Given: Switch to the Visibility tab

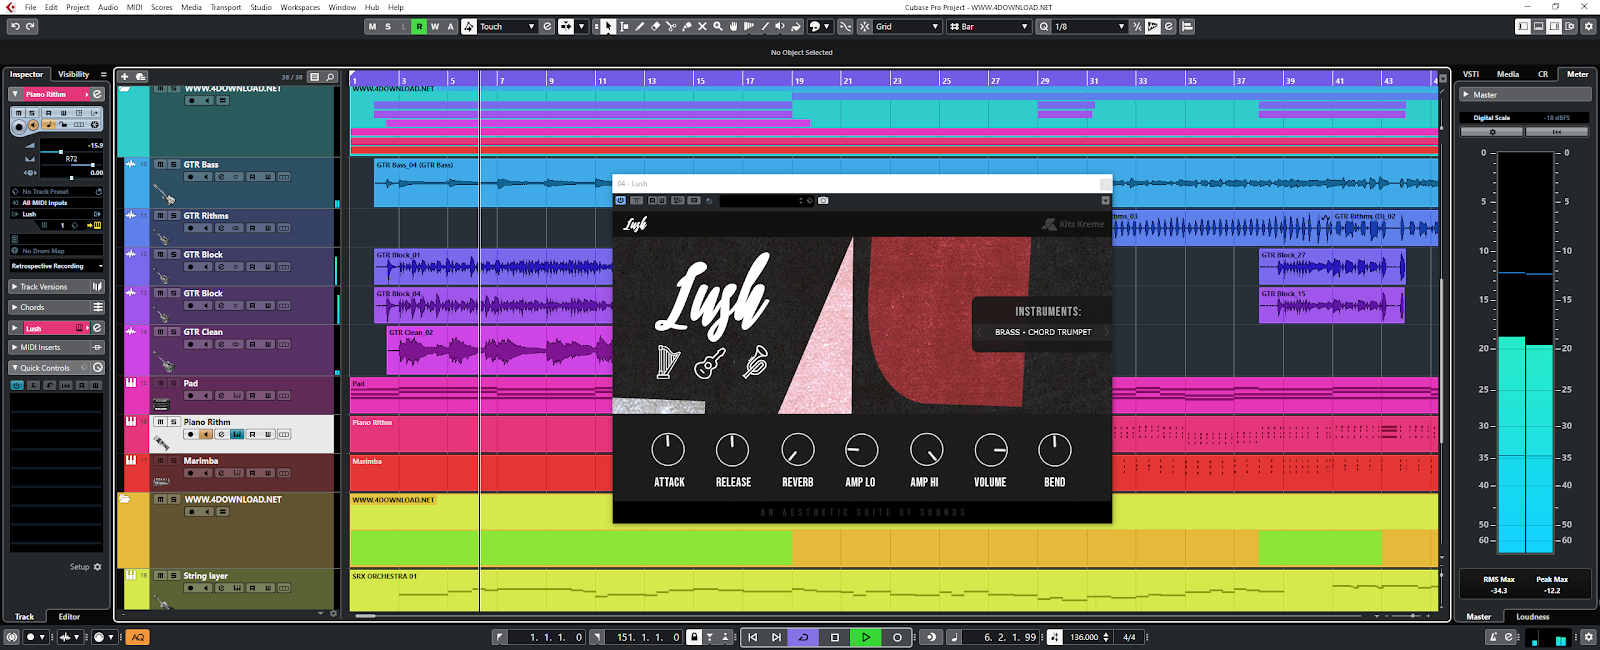Looking at the screenshot, I should tap(73, 74).
